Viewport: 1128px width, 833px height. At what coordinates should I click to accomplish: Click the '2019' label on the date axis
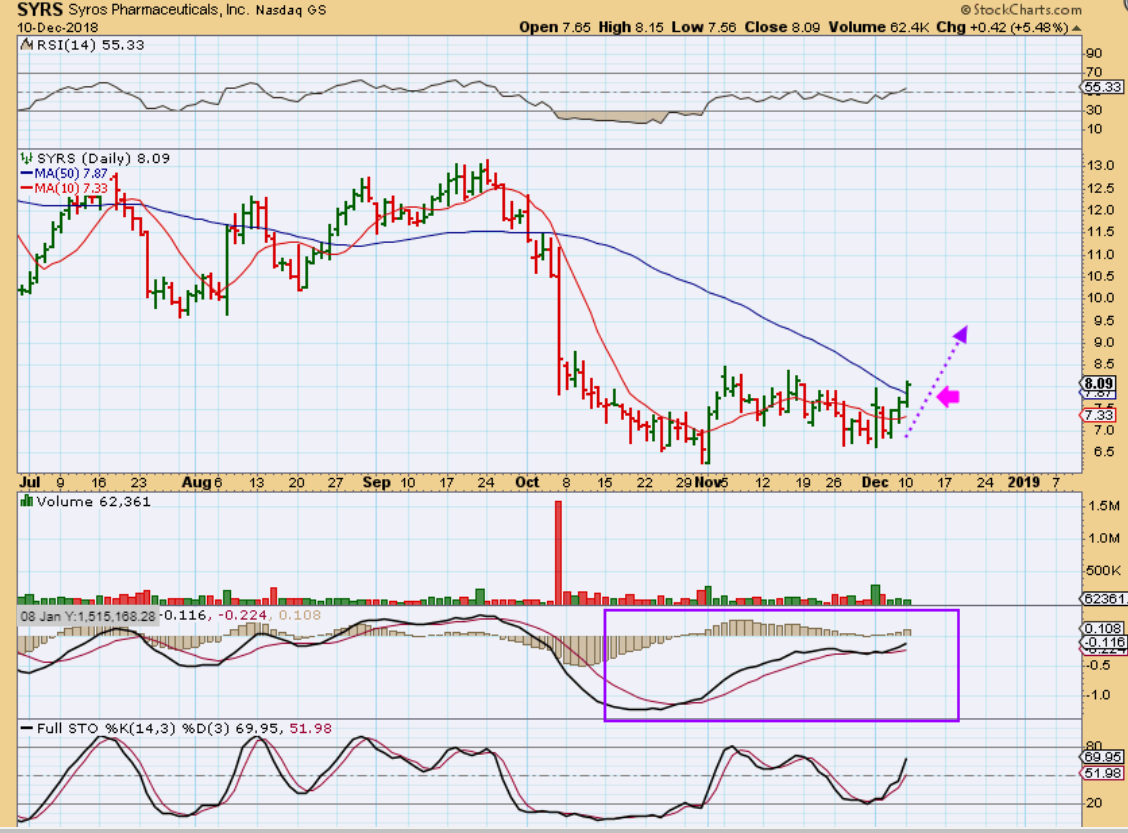(1024, 482)
